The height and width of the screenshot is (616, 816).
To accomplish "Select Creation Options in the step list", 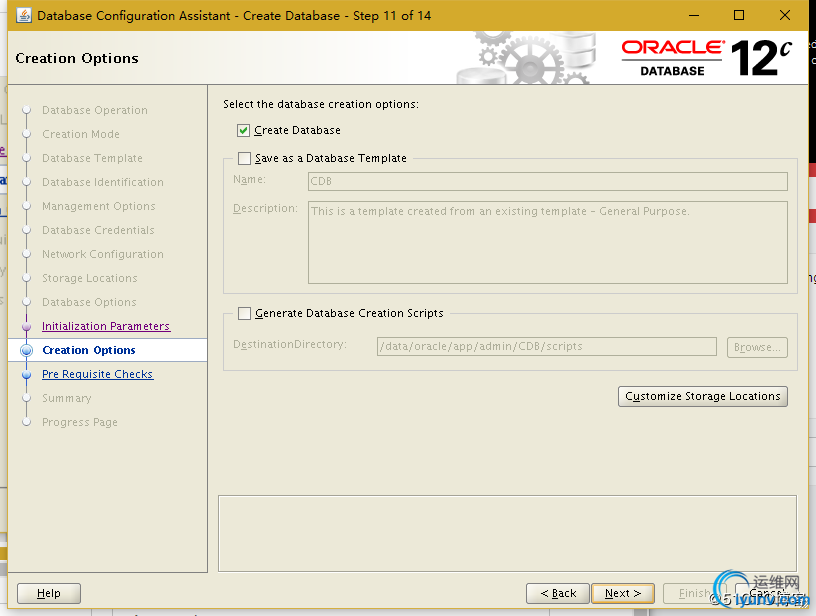I will coord(89,351).
